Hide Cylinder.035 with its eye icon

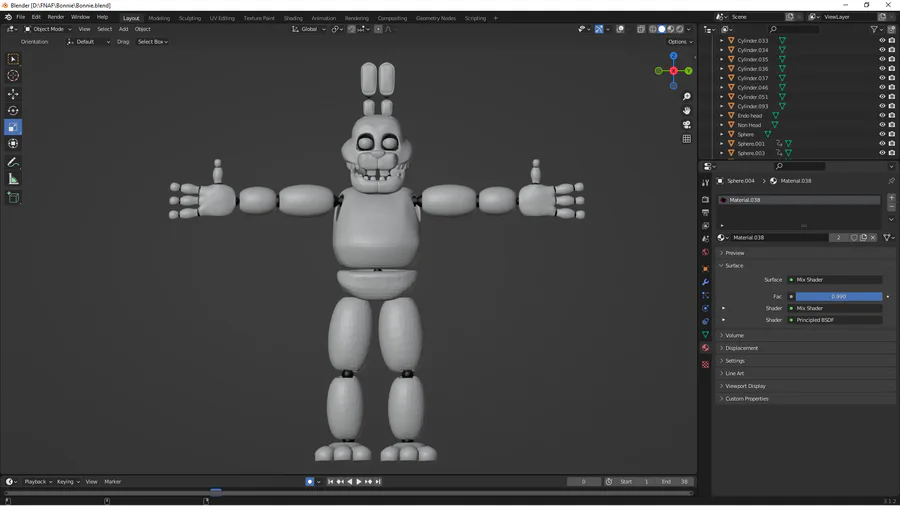882,59
